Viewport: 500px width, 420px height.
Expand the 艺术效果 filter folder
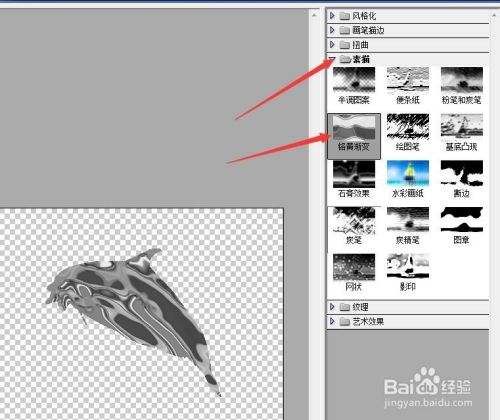coord(332,321)
